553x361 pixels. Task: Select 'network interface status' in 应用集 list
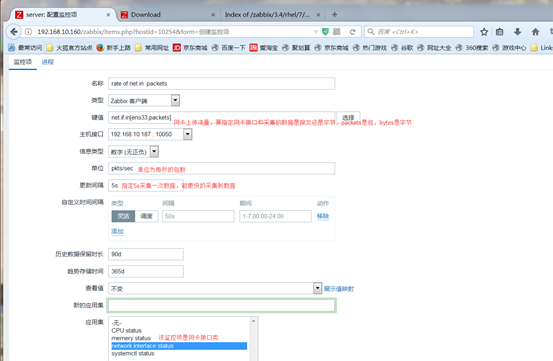pyautogui.click(x=179, y=346)
